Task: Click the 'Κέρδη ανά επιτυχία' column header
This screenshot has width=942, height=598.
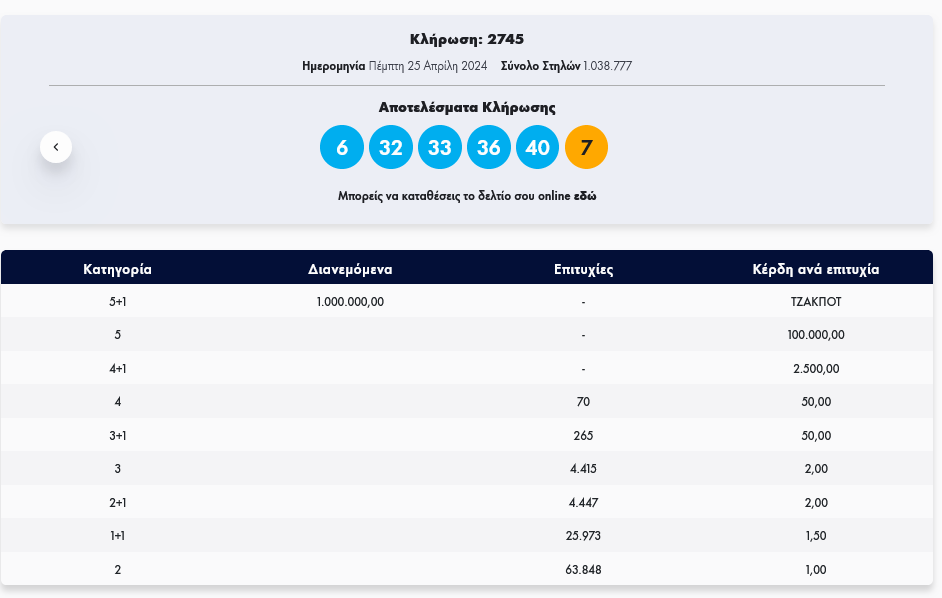Action: [816, 269]
